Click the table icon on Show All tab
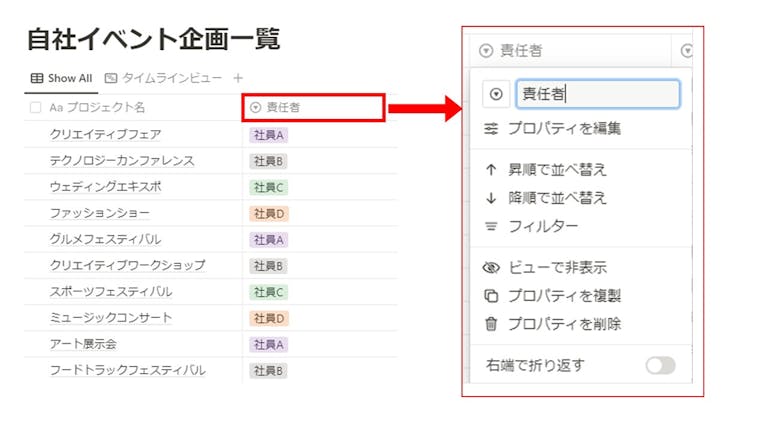 (x=37, y=78)
